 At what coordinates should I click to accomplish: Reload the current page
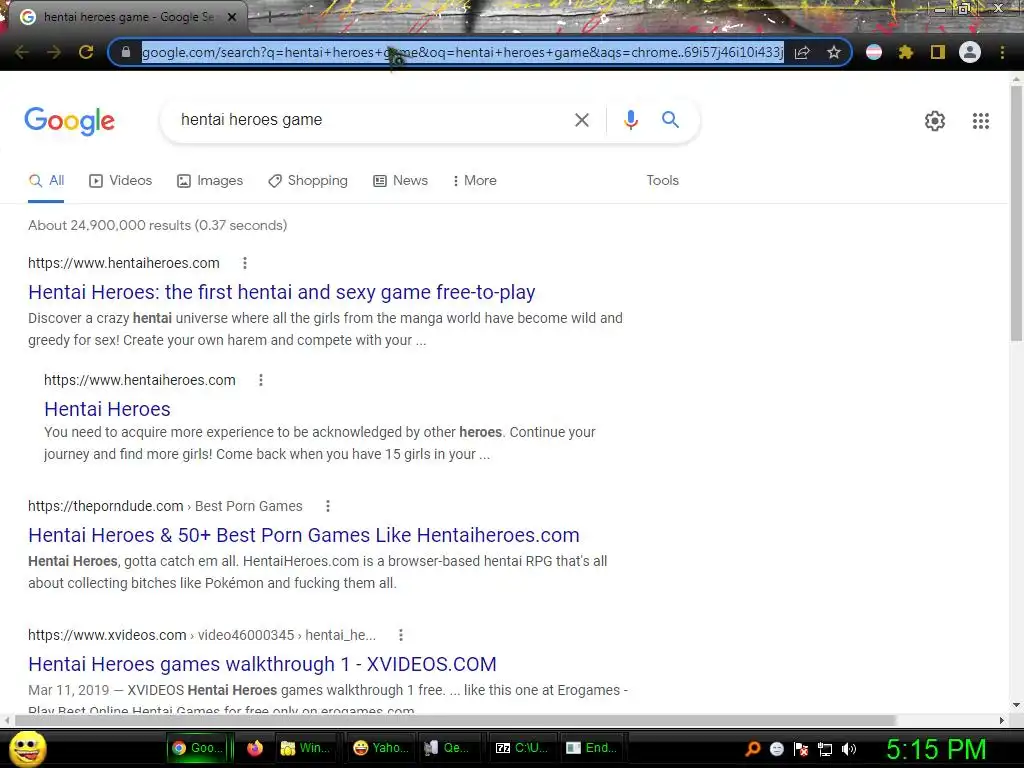(x=86, y=52)
